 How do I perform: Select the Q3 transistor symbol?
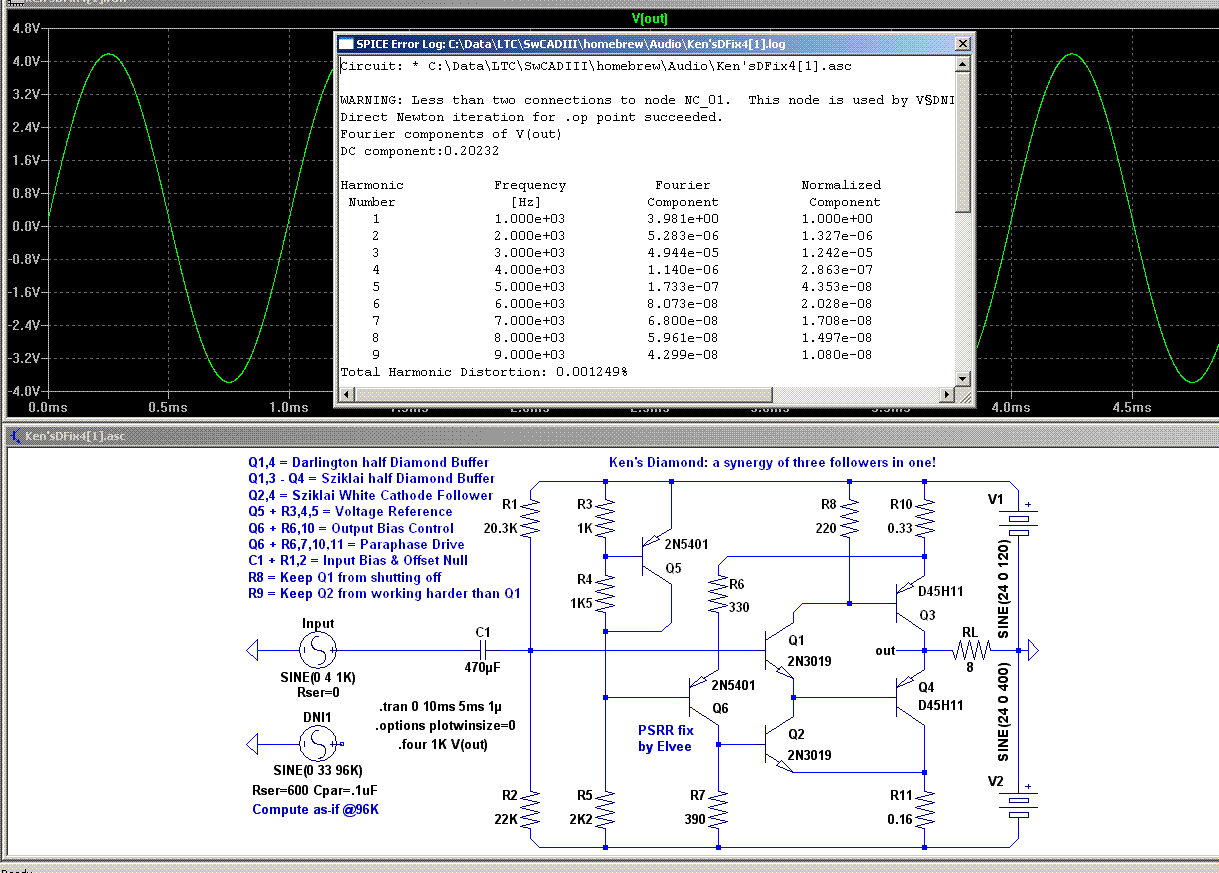pyautogui.click(x=910, y=605)
